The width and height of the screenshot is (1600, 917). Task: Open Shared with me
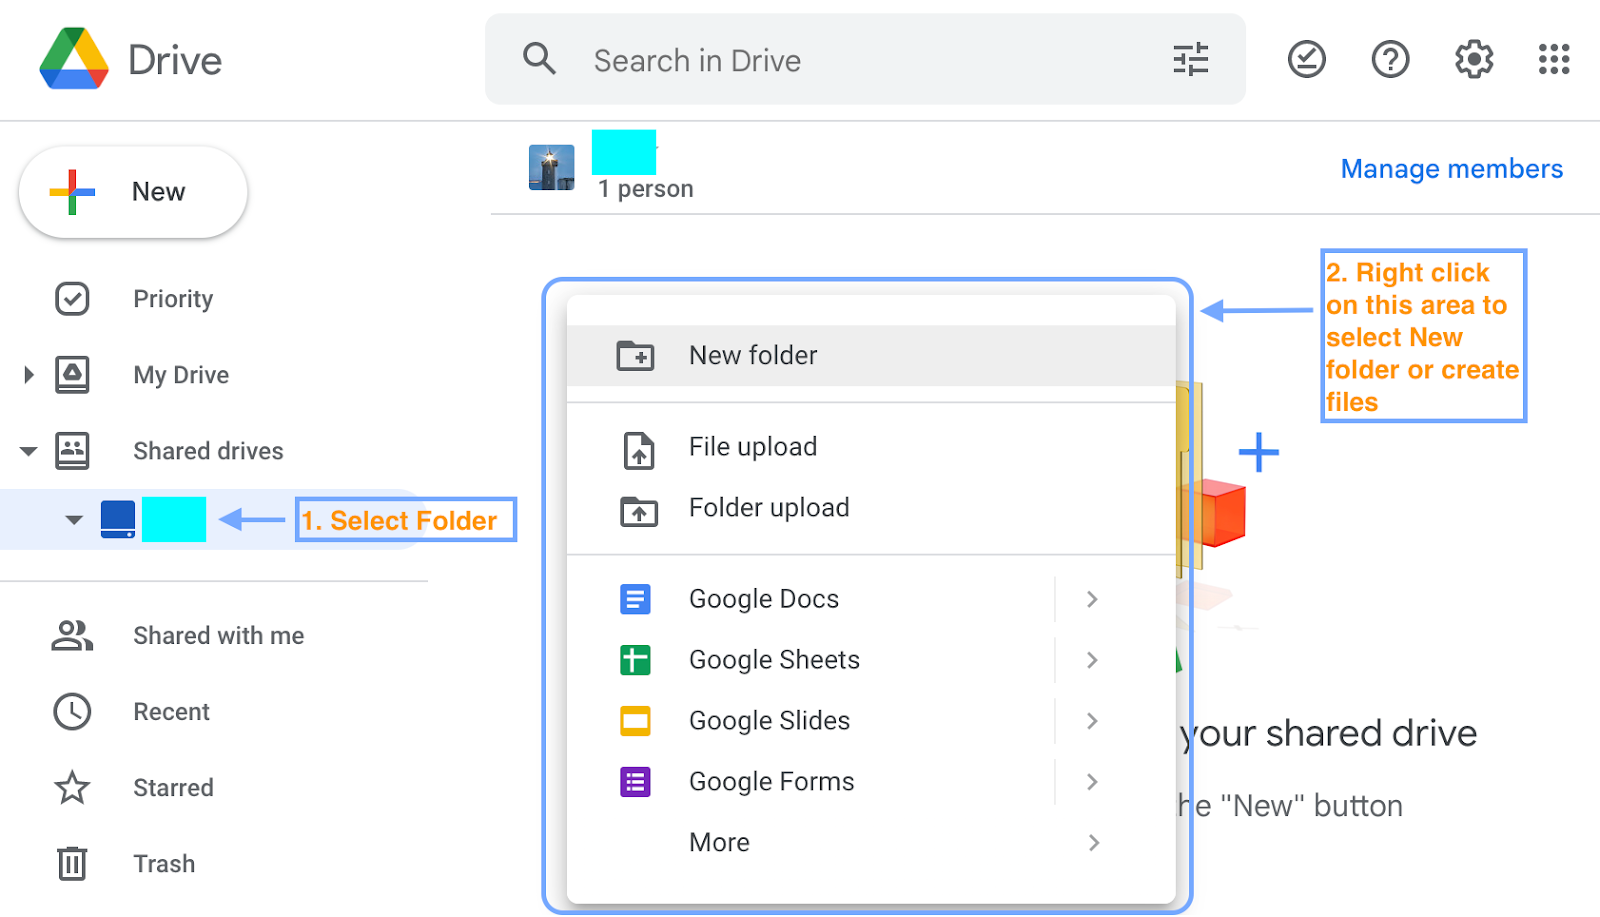219,636
